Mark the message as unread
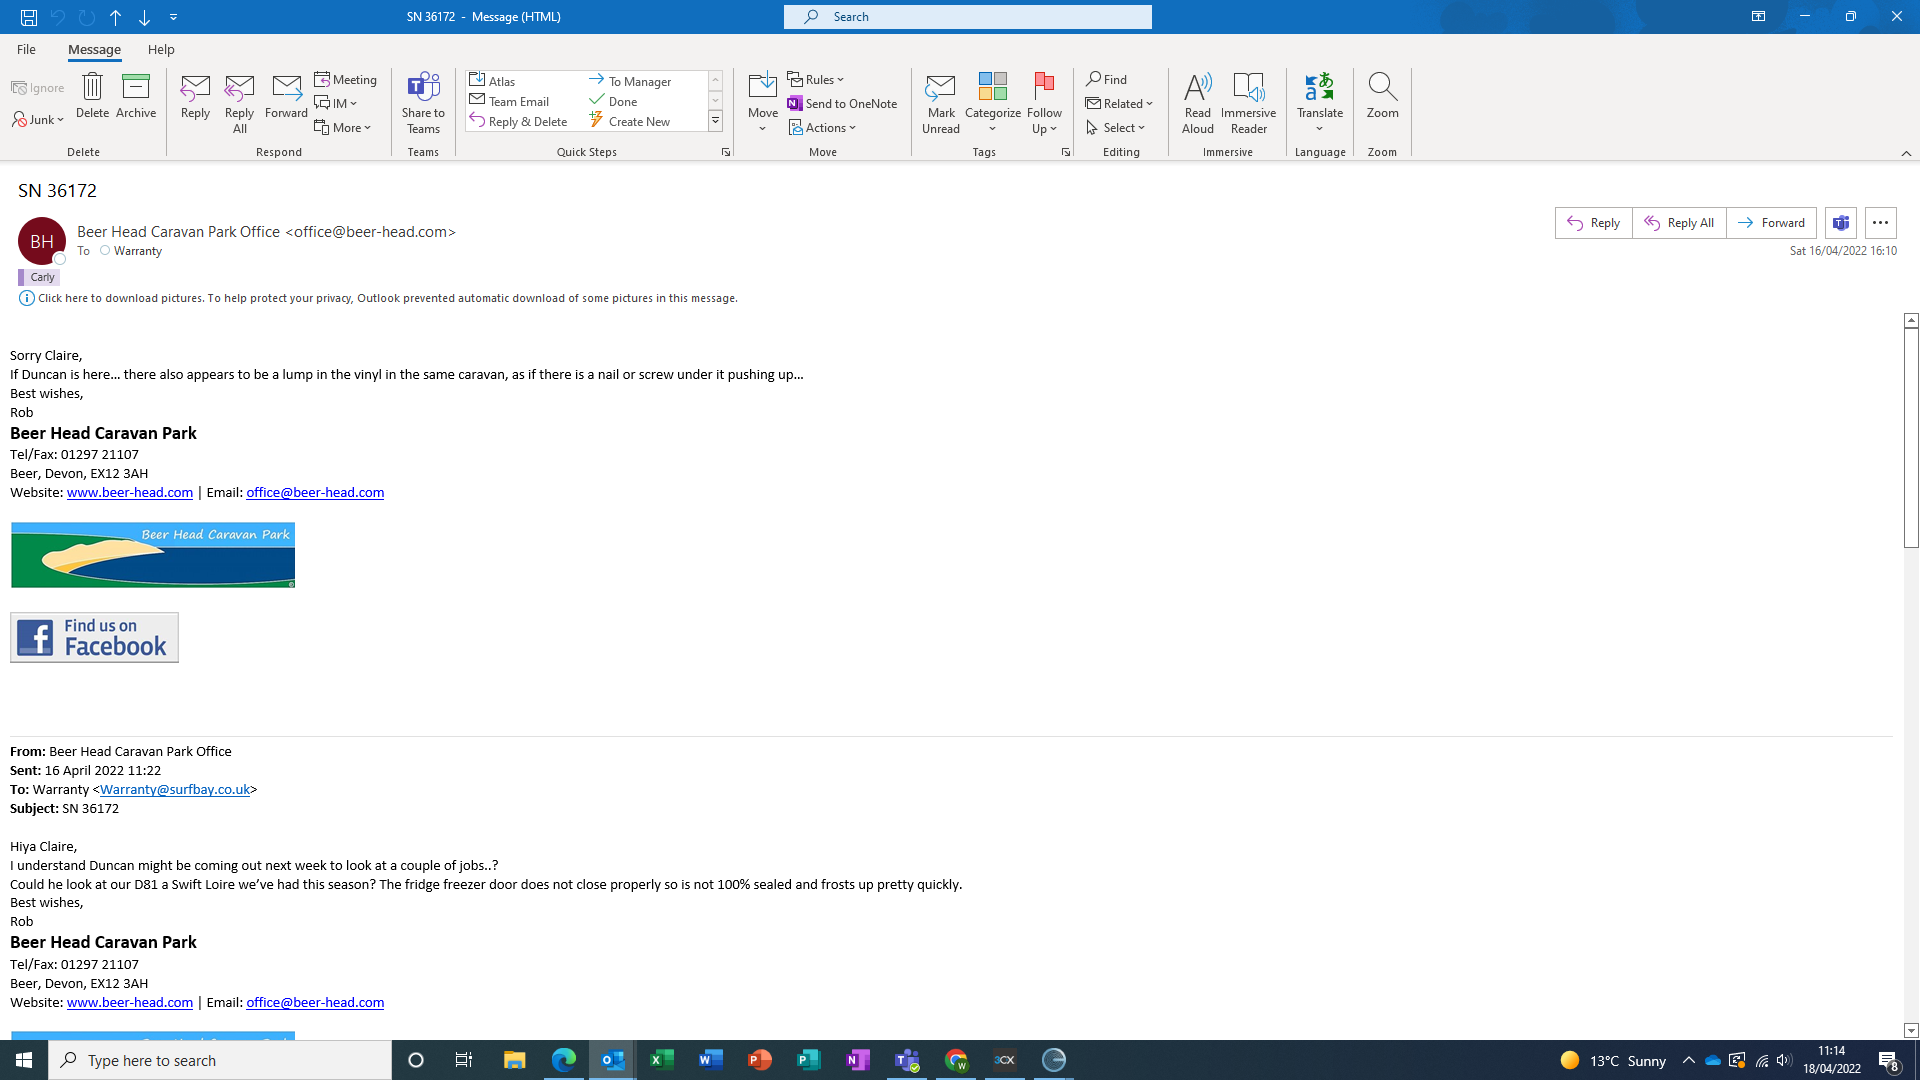Image resolution: width=1920 pixels, height=1080 pixels. click(x=940, y=101)
